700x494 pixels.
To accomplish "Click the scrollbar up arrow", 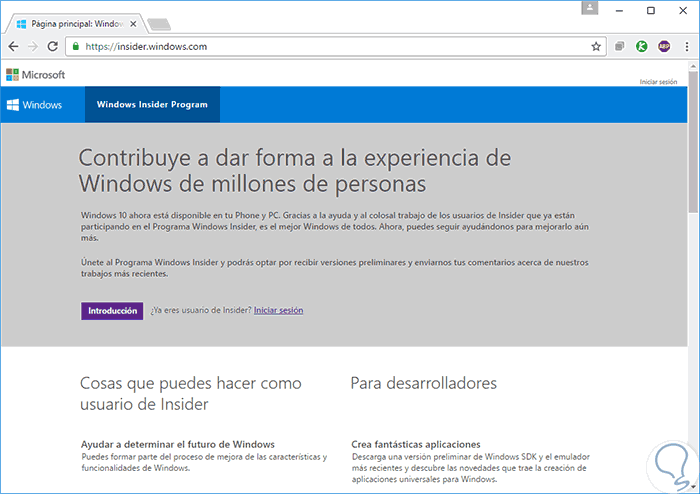I will click(x=693, y=66).
